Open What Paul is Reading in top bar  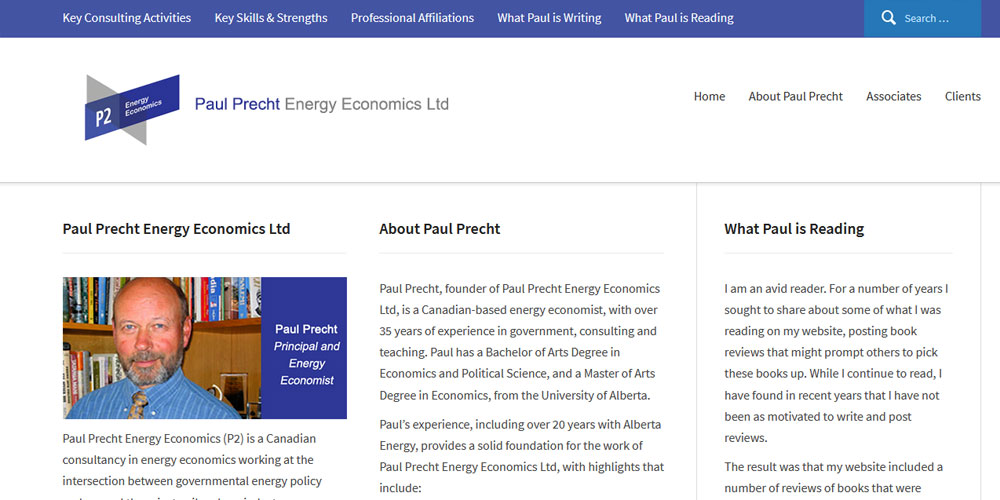point(679,18)
